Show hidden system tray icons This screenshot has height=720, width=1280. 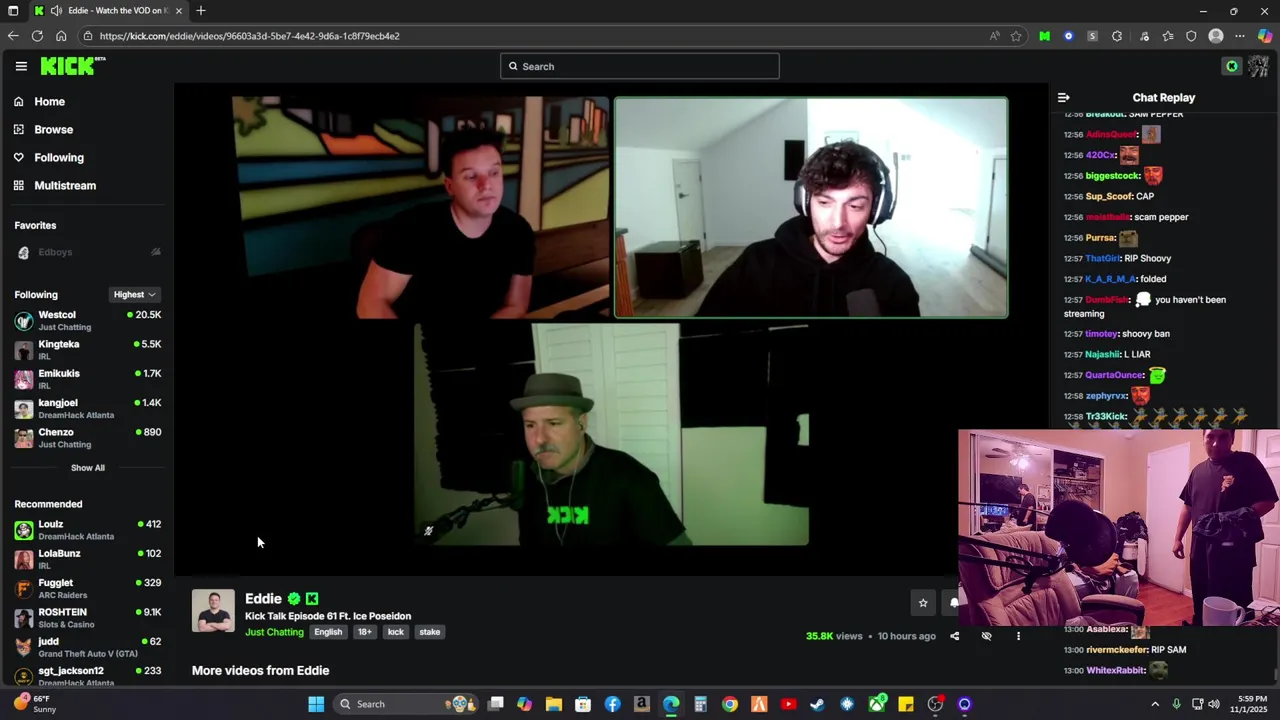point(1155,704)
